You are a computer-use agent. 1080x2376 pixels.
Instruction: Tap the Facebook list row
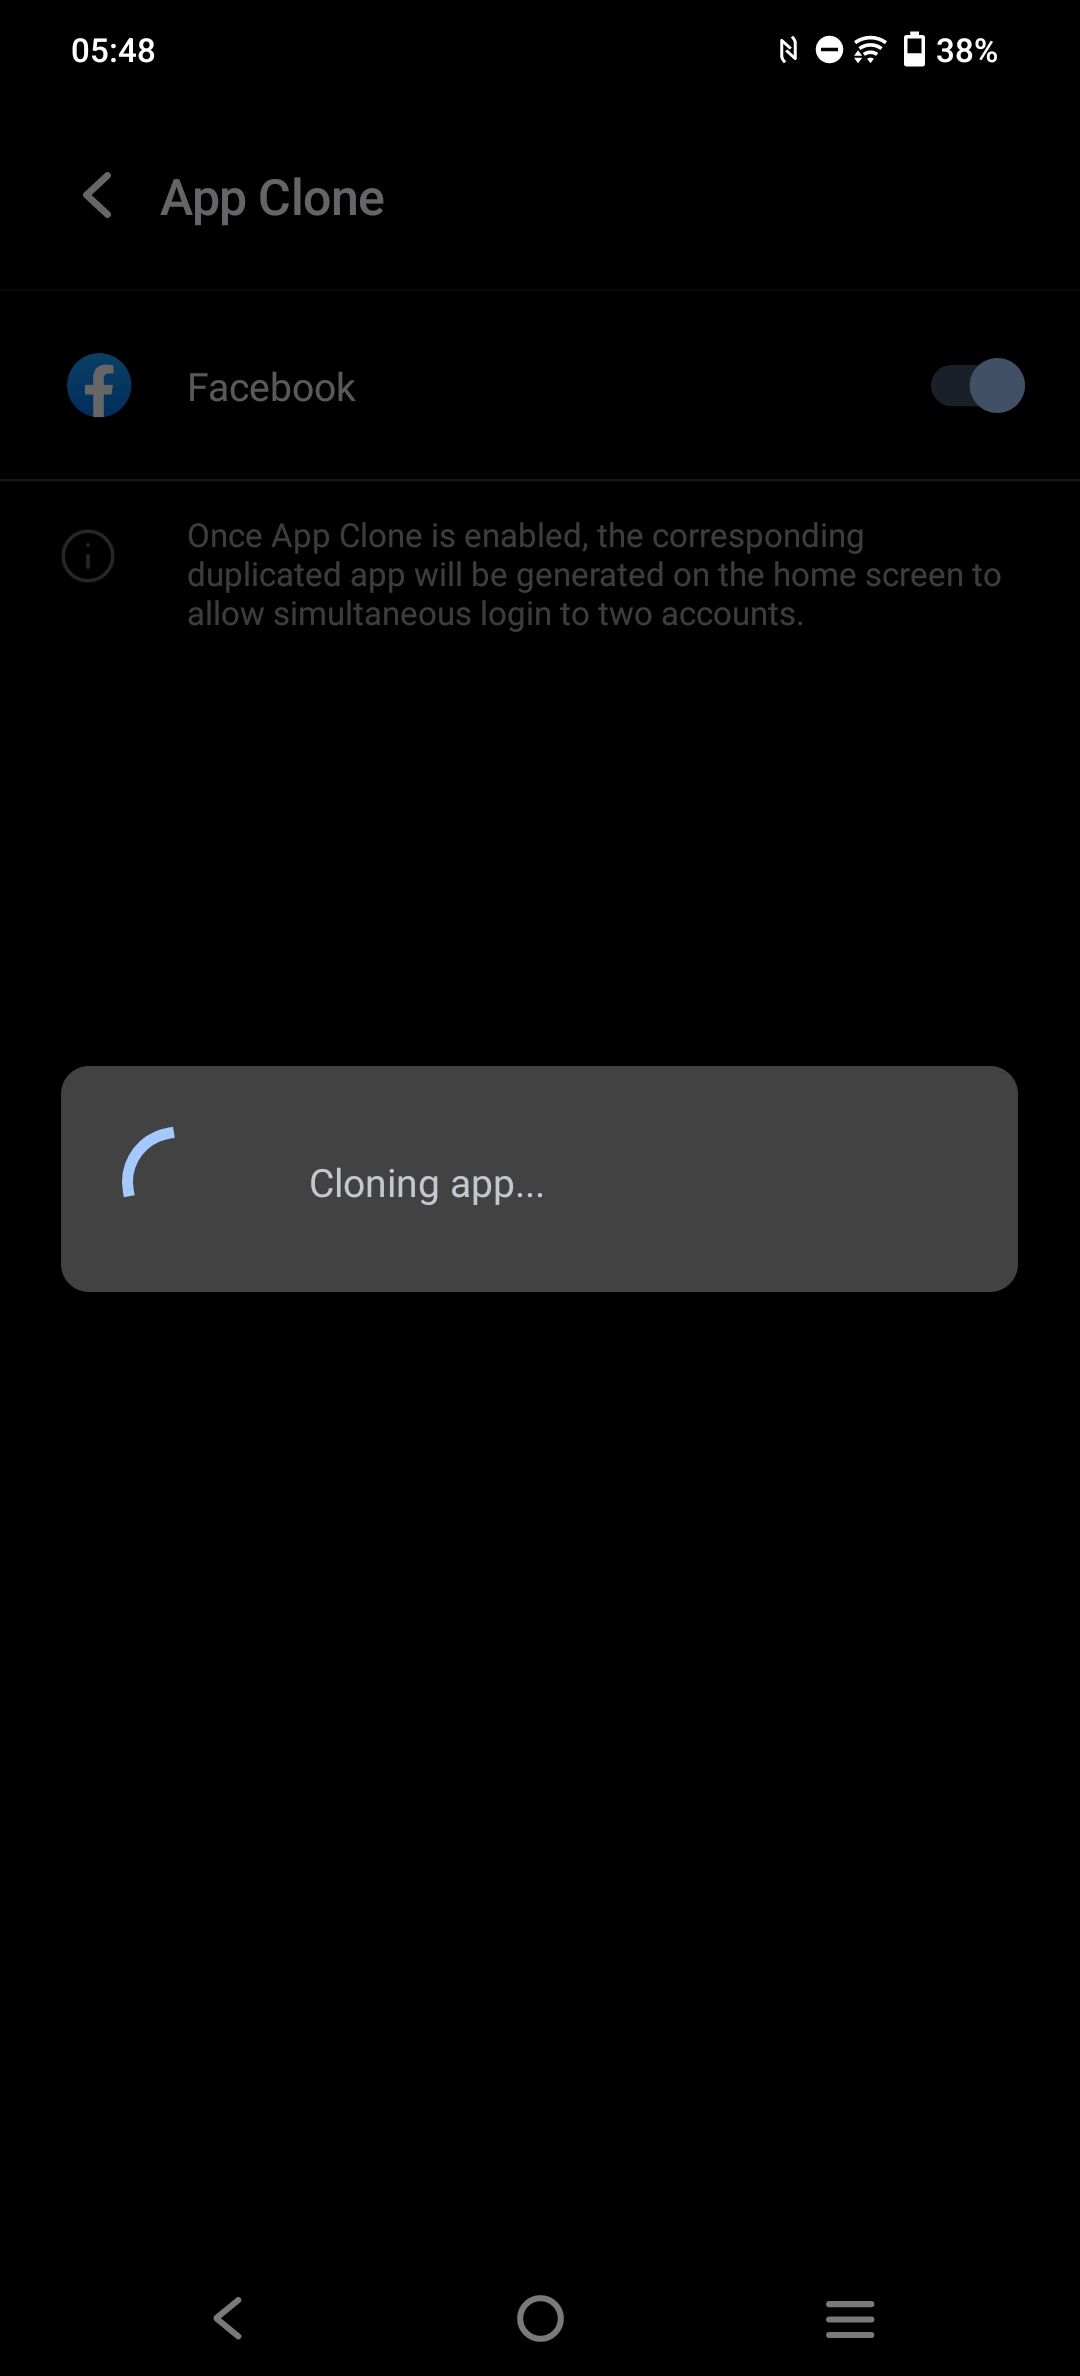540,385
